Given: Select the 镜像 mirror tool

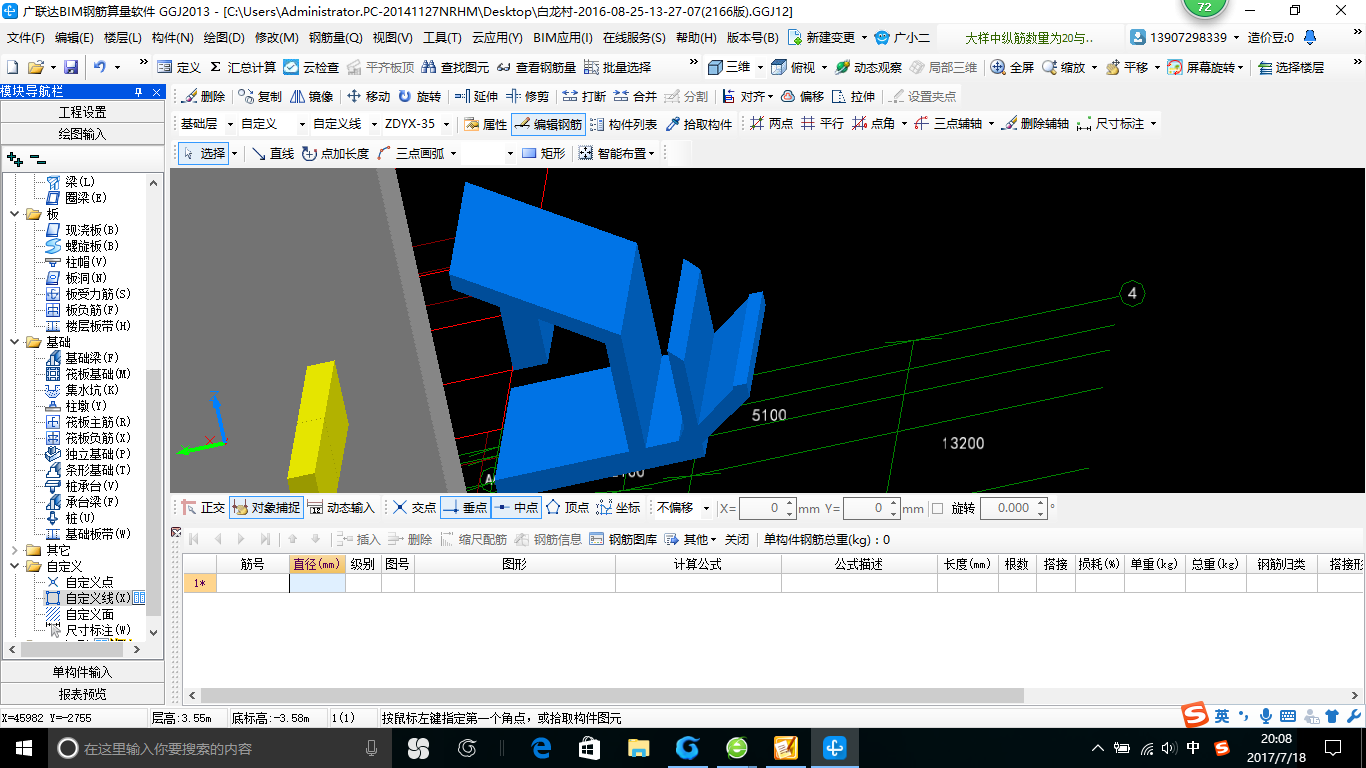Looking at the screenshot, I should point(312,97).
